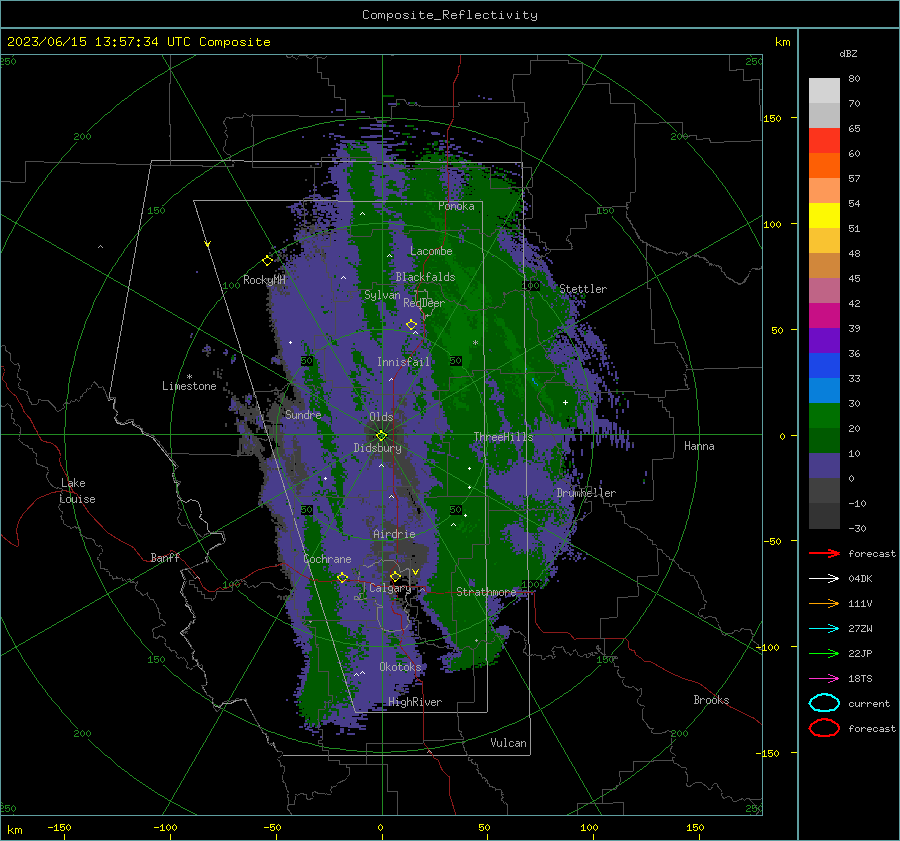Click the Okotoks town label
This screenshot has width=900, height=841.
tap(400, 667)
